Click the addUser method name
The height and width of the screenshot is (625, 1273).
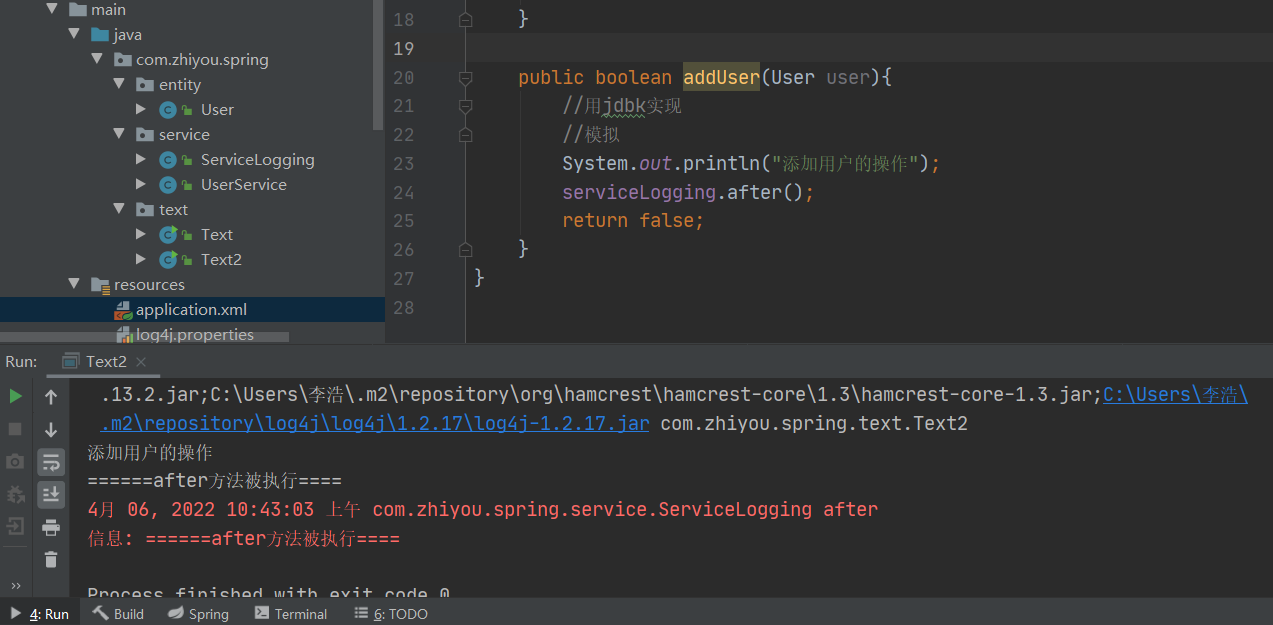[721, 77]
